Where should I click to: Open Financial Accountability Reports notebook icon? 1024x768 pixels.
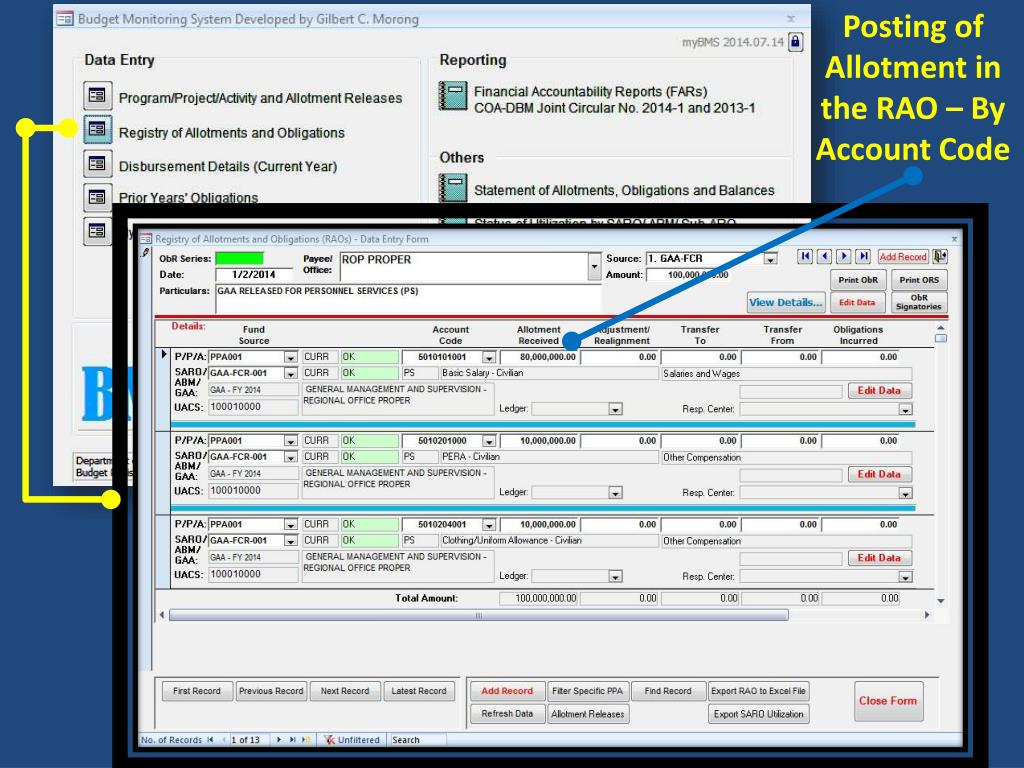click(453, 95)
